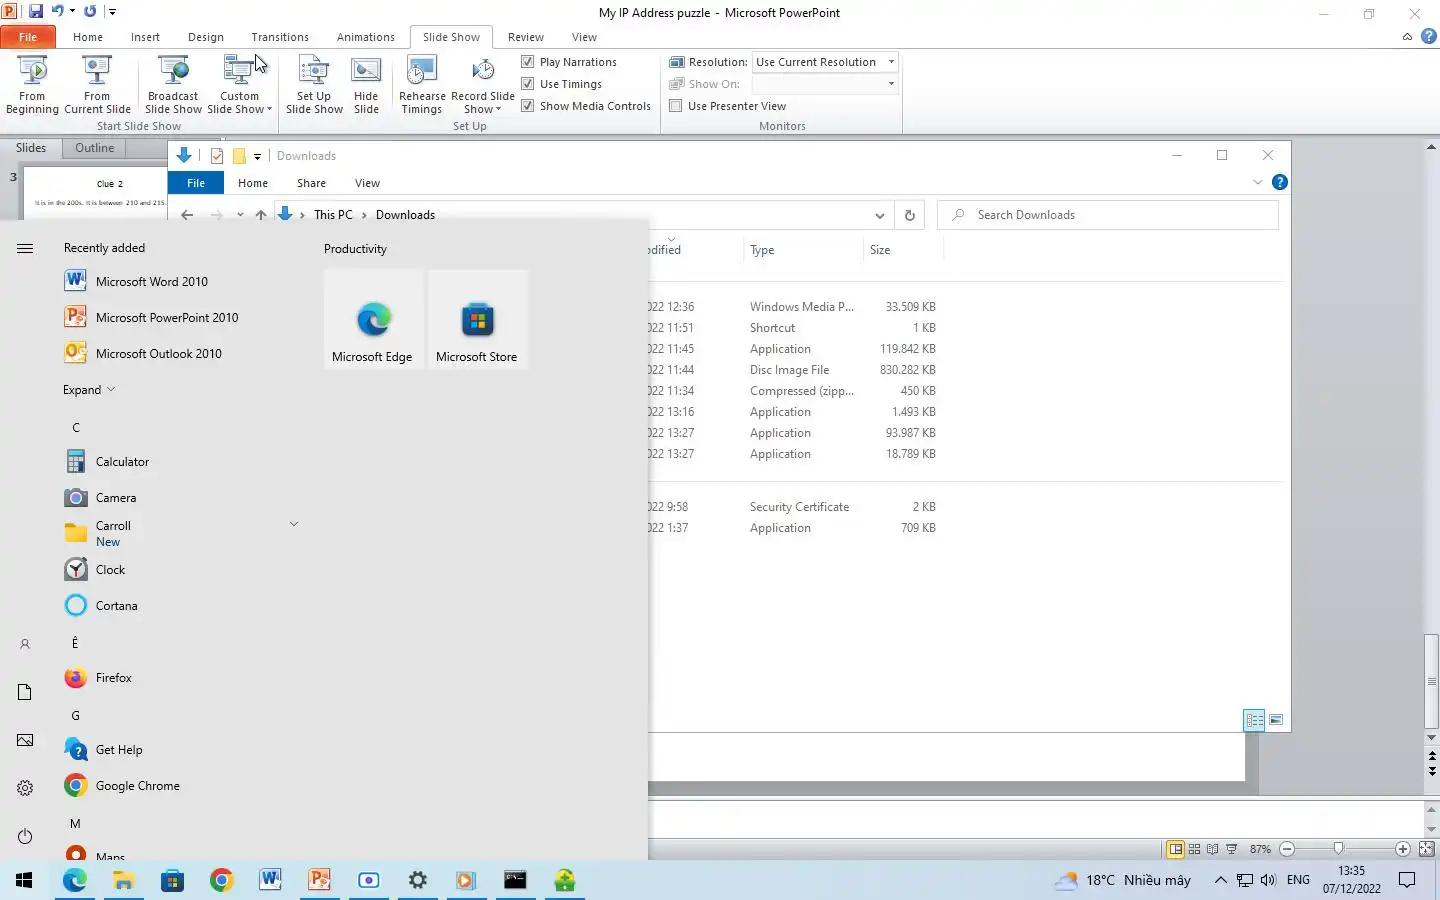Screen dimensions: 1440x900
Task: Open Calculator from Start menu
Action: click(122, 462)
